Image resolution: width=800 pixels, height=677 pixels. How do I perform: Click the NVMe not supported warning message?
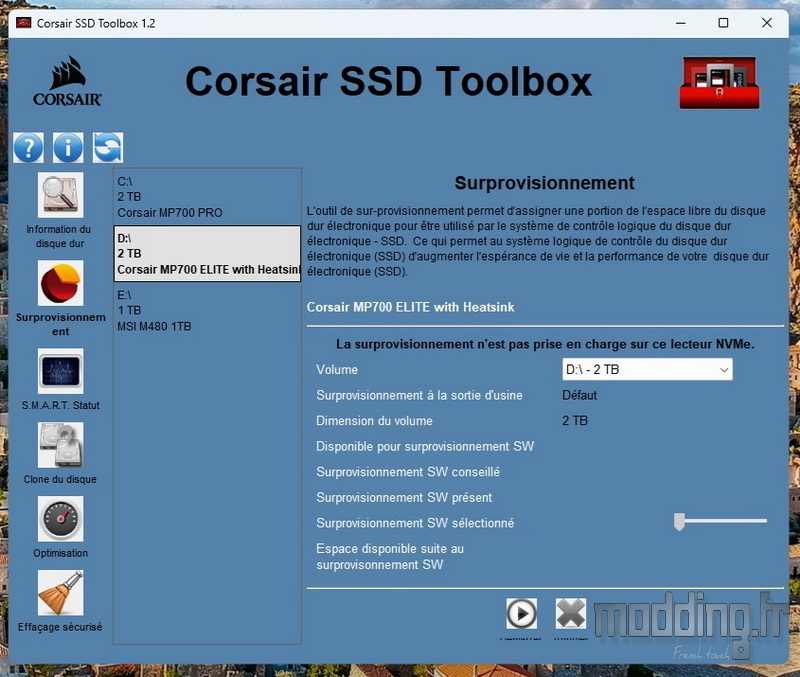(545, 344)
